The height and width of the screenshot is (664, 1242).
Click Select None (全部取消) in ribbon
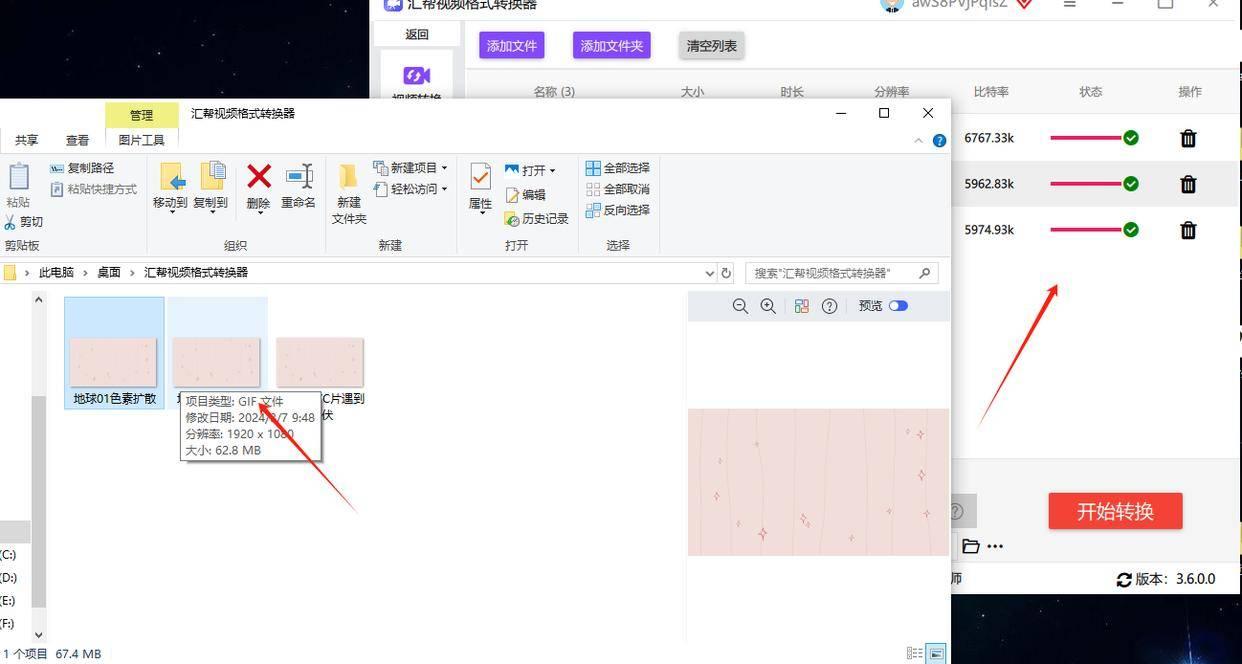point(617,189)
